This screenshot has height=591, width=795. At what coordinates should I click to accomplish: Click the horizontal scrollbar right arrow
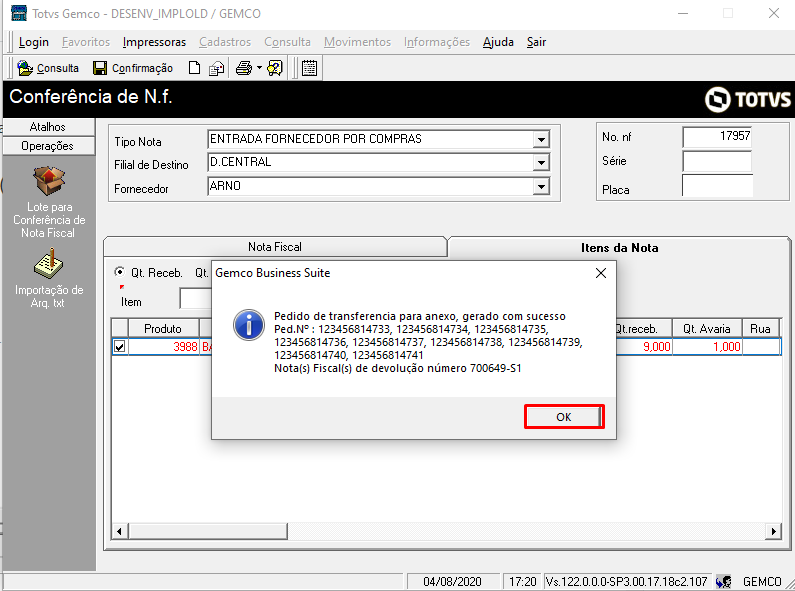click(773, 531)
